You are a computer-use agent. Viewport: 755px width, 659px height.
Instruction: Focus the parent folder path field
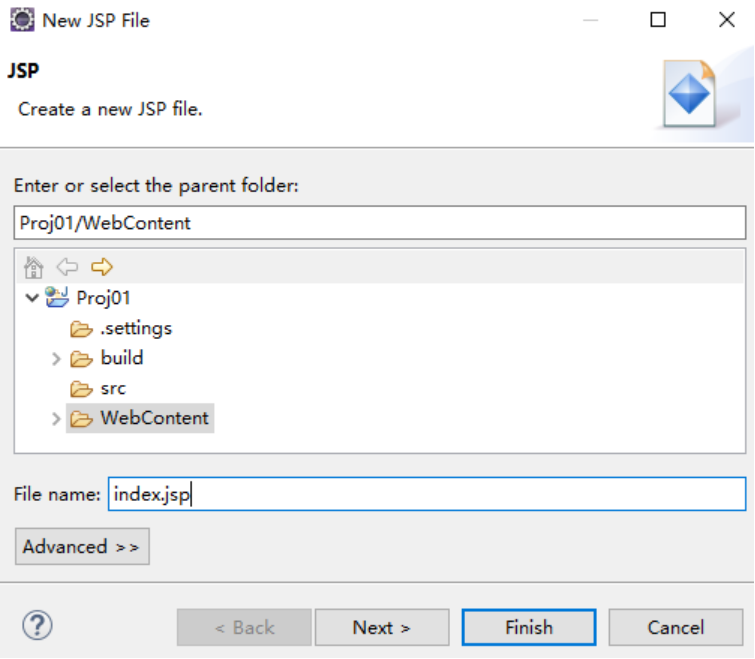click(380, 223)
